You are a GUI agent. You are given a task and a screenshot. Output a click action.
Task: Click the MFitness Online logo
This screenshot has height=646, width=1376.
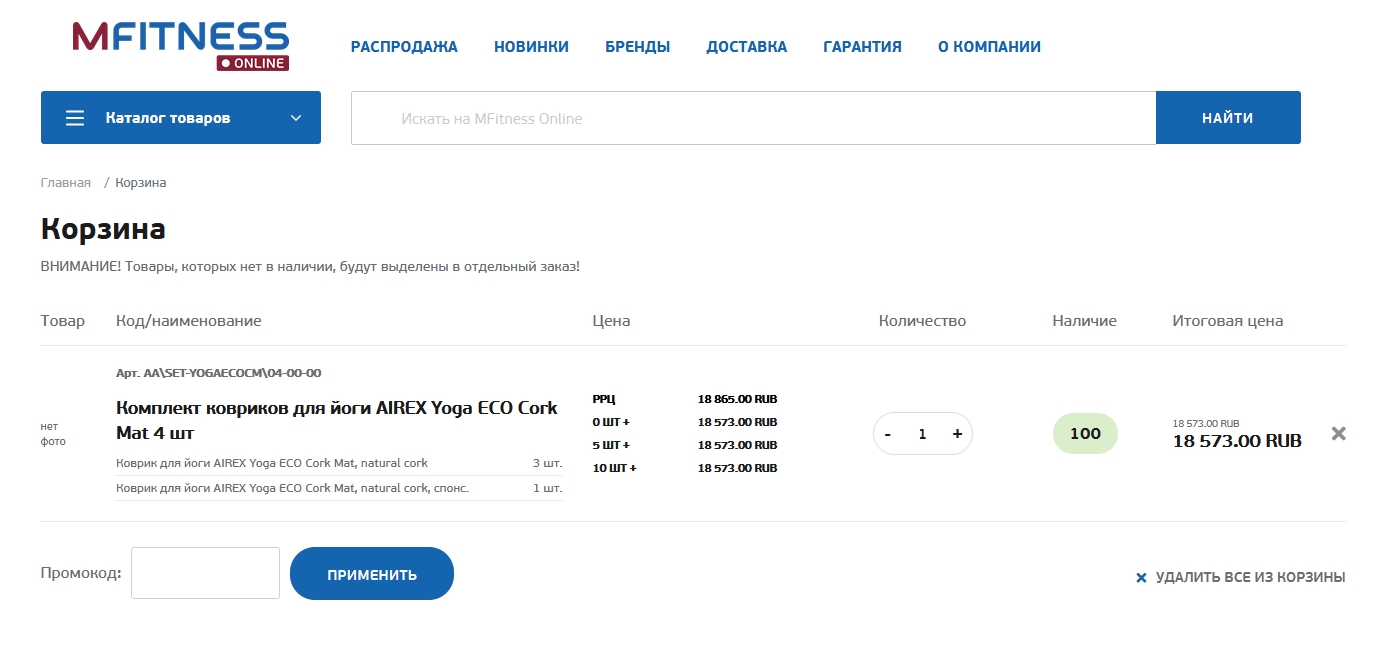181,46
